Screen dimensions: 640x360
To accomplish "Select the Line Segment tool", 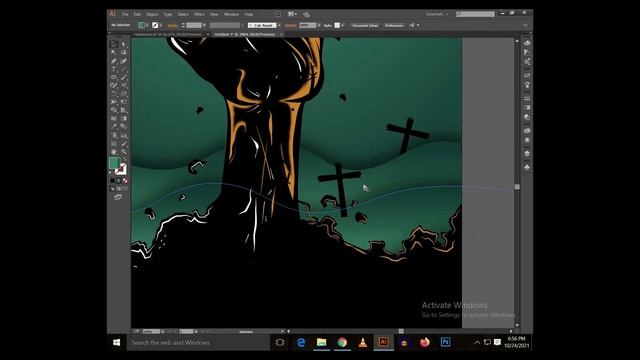I will click(x=124, y=69).
